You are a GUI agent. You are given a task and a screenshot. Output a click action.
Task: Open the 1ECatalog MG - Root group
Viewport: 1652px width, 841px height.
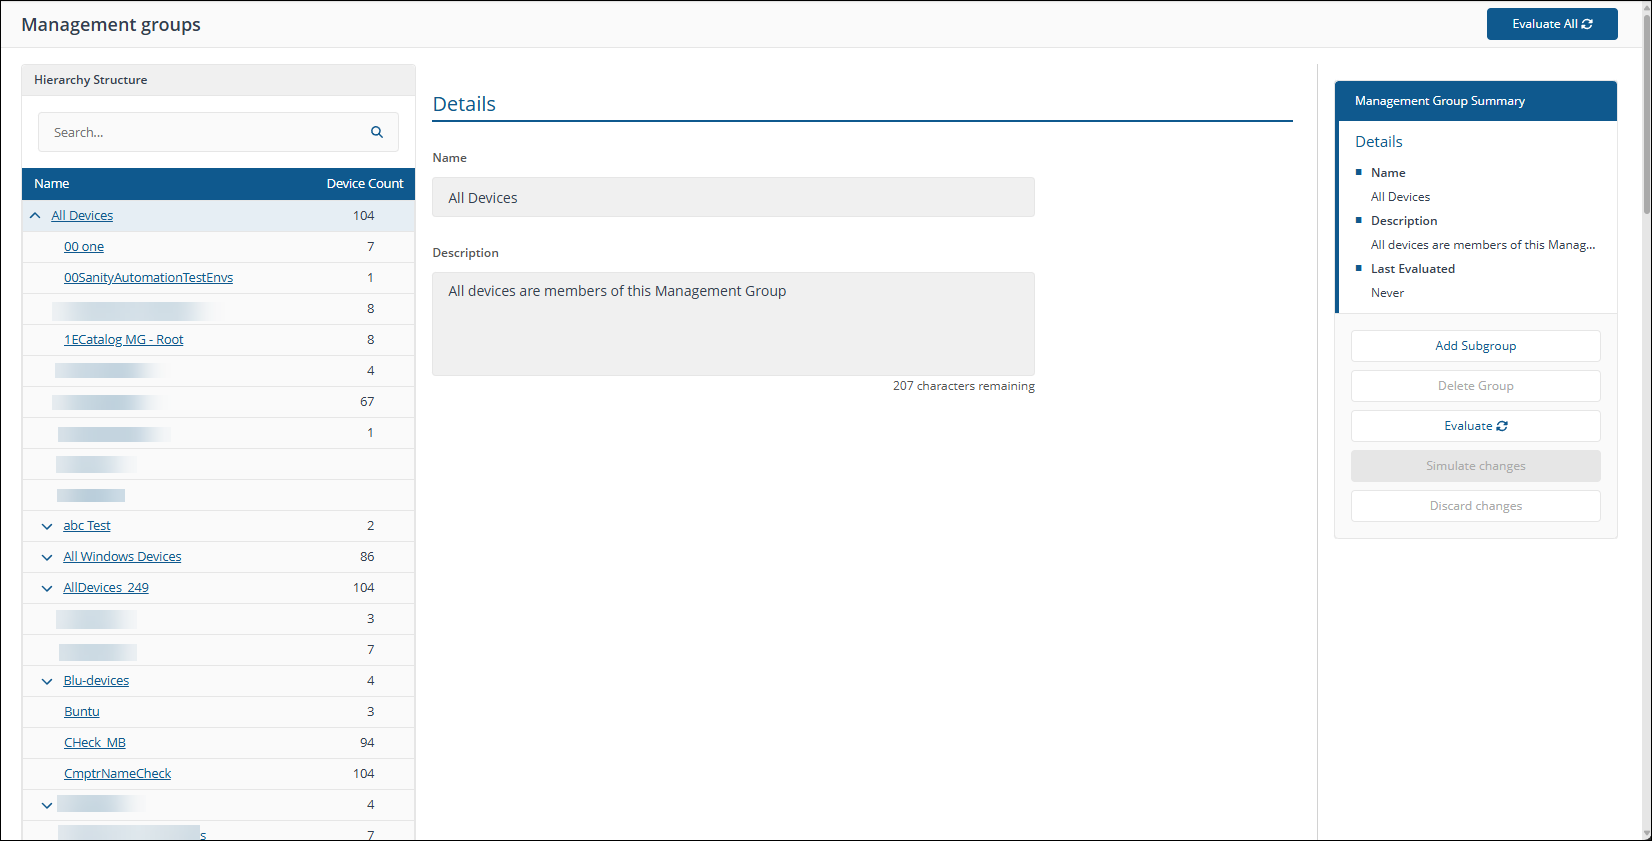(x=124, y=340)
